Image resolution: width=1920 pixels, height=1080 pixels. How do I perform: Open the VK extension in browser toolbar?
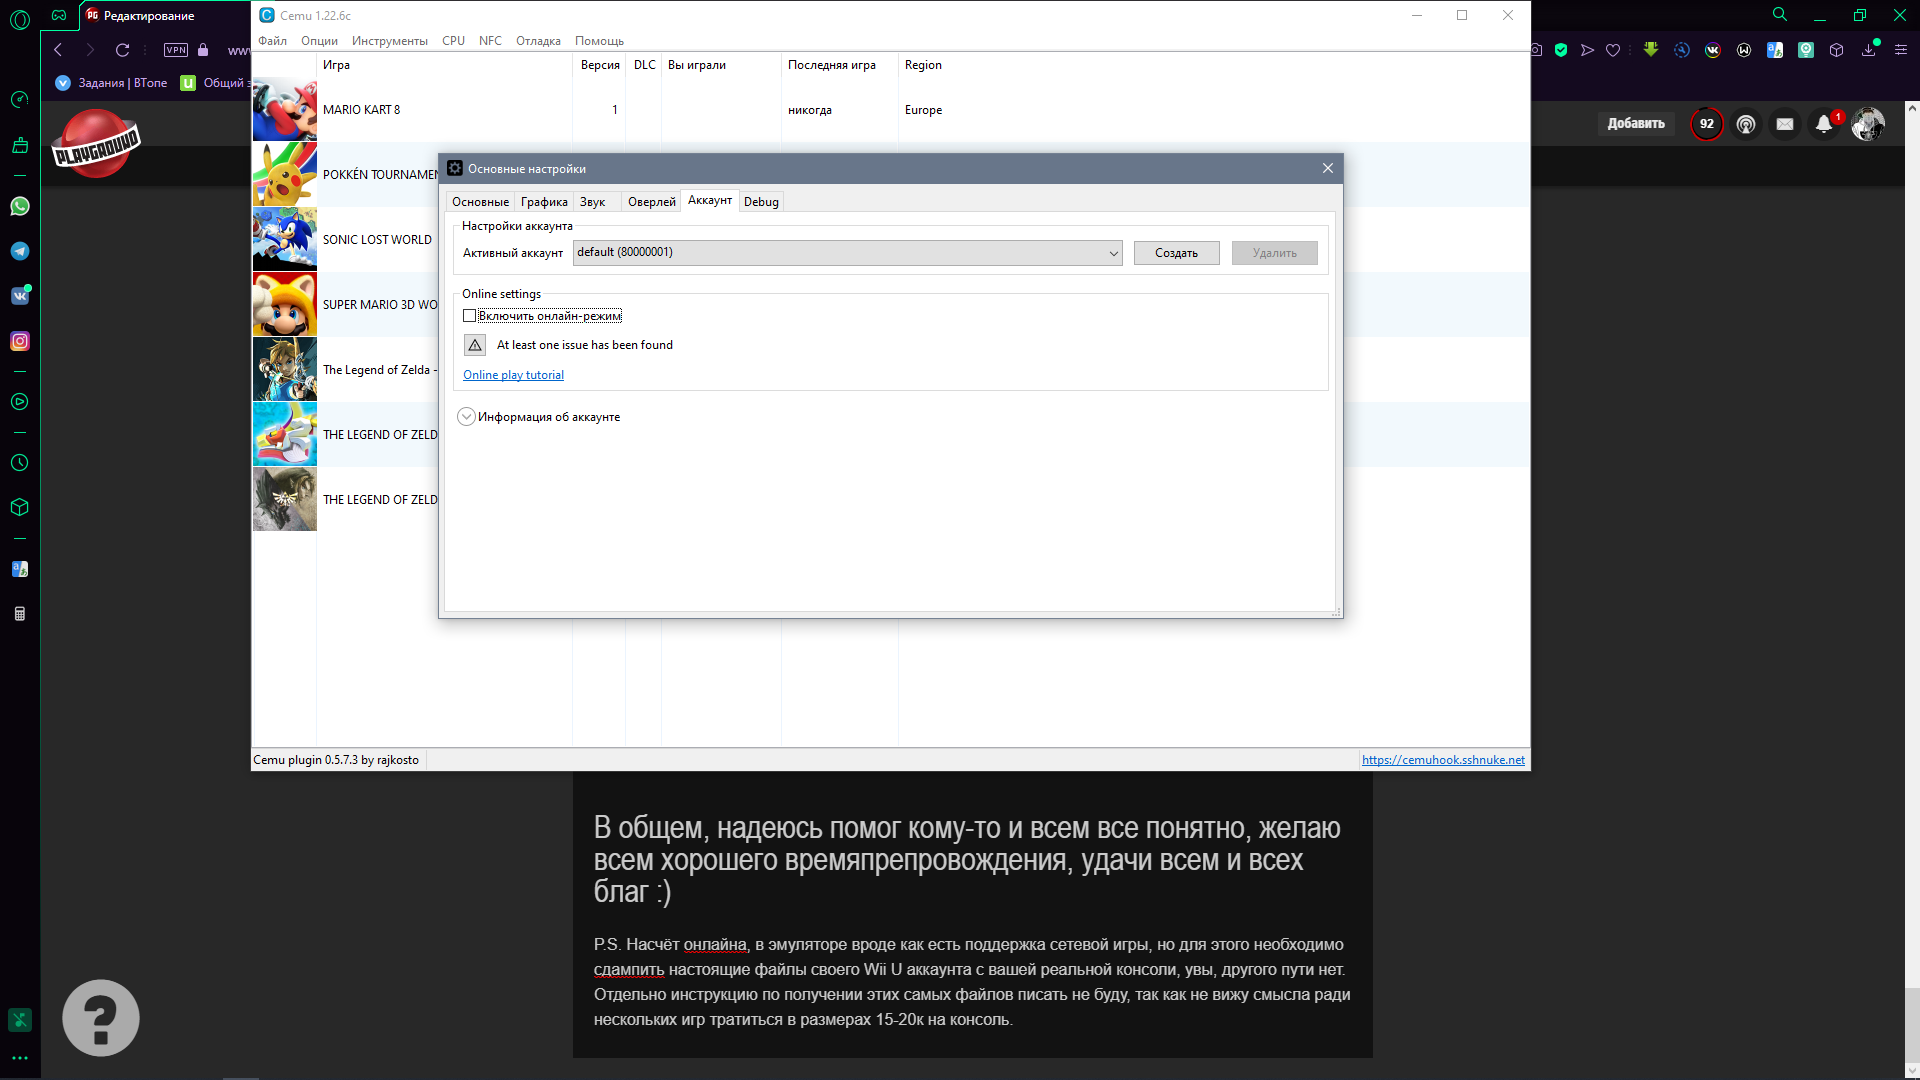(1713, 50)
